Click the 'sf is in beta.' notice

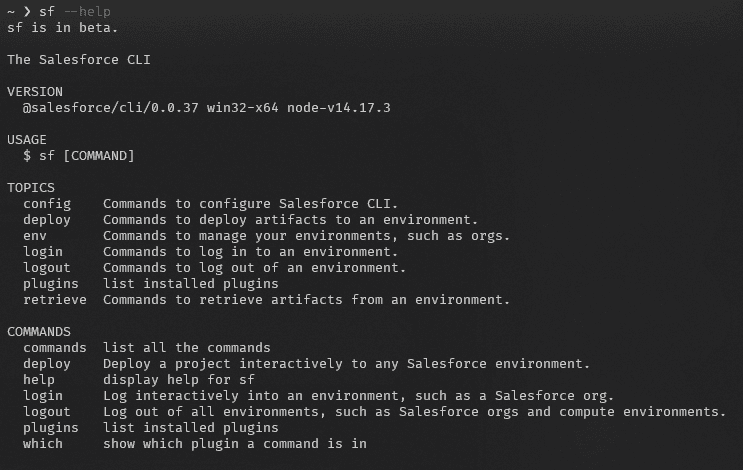[62, 27]
